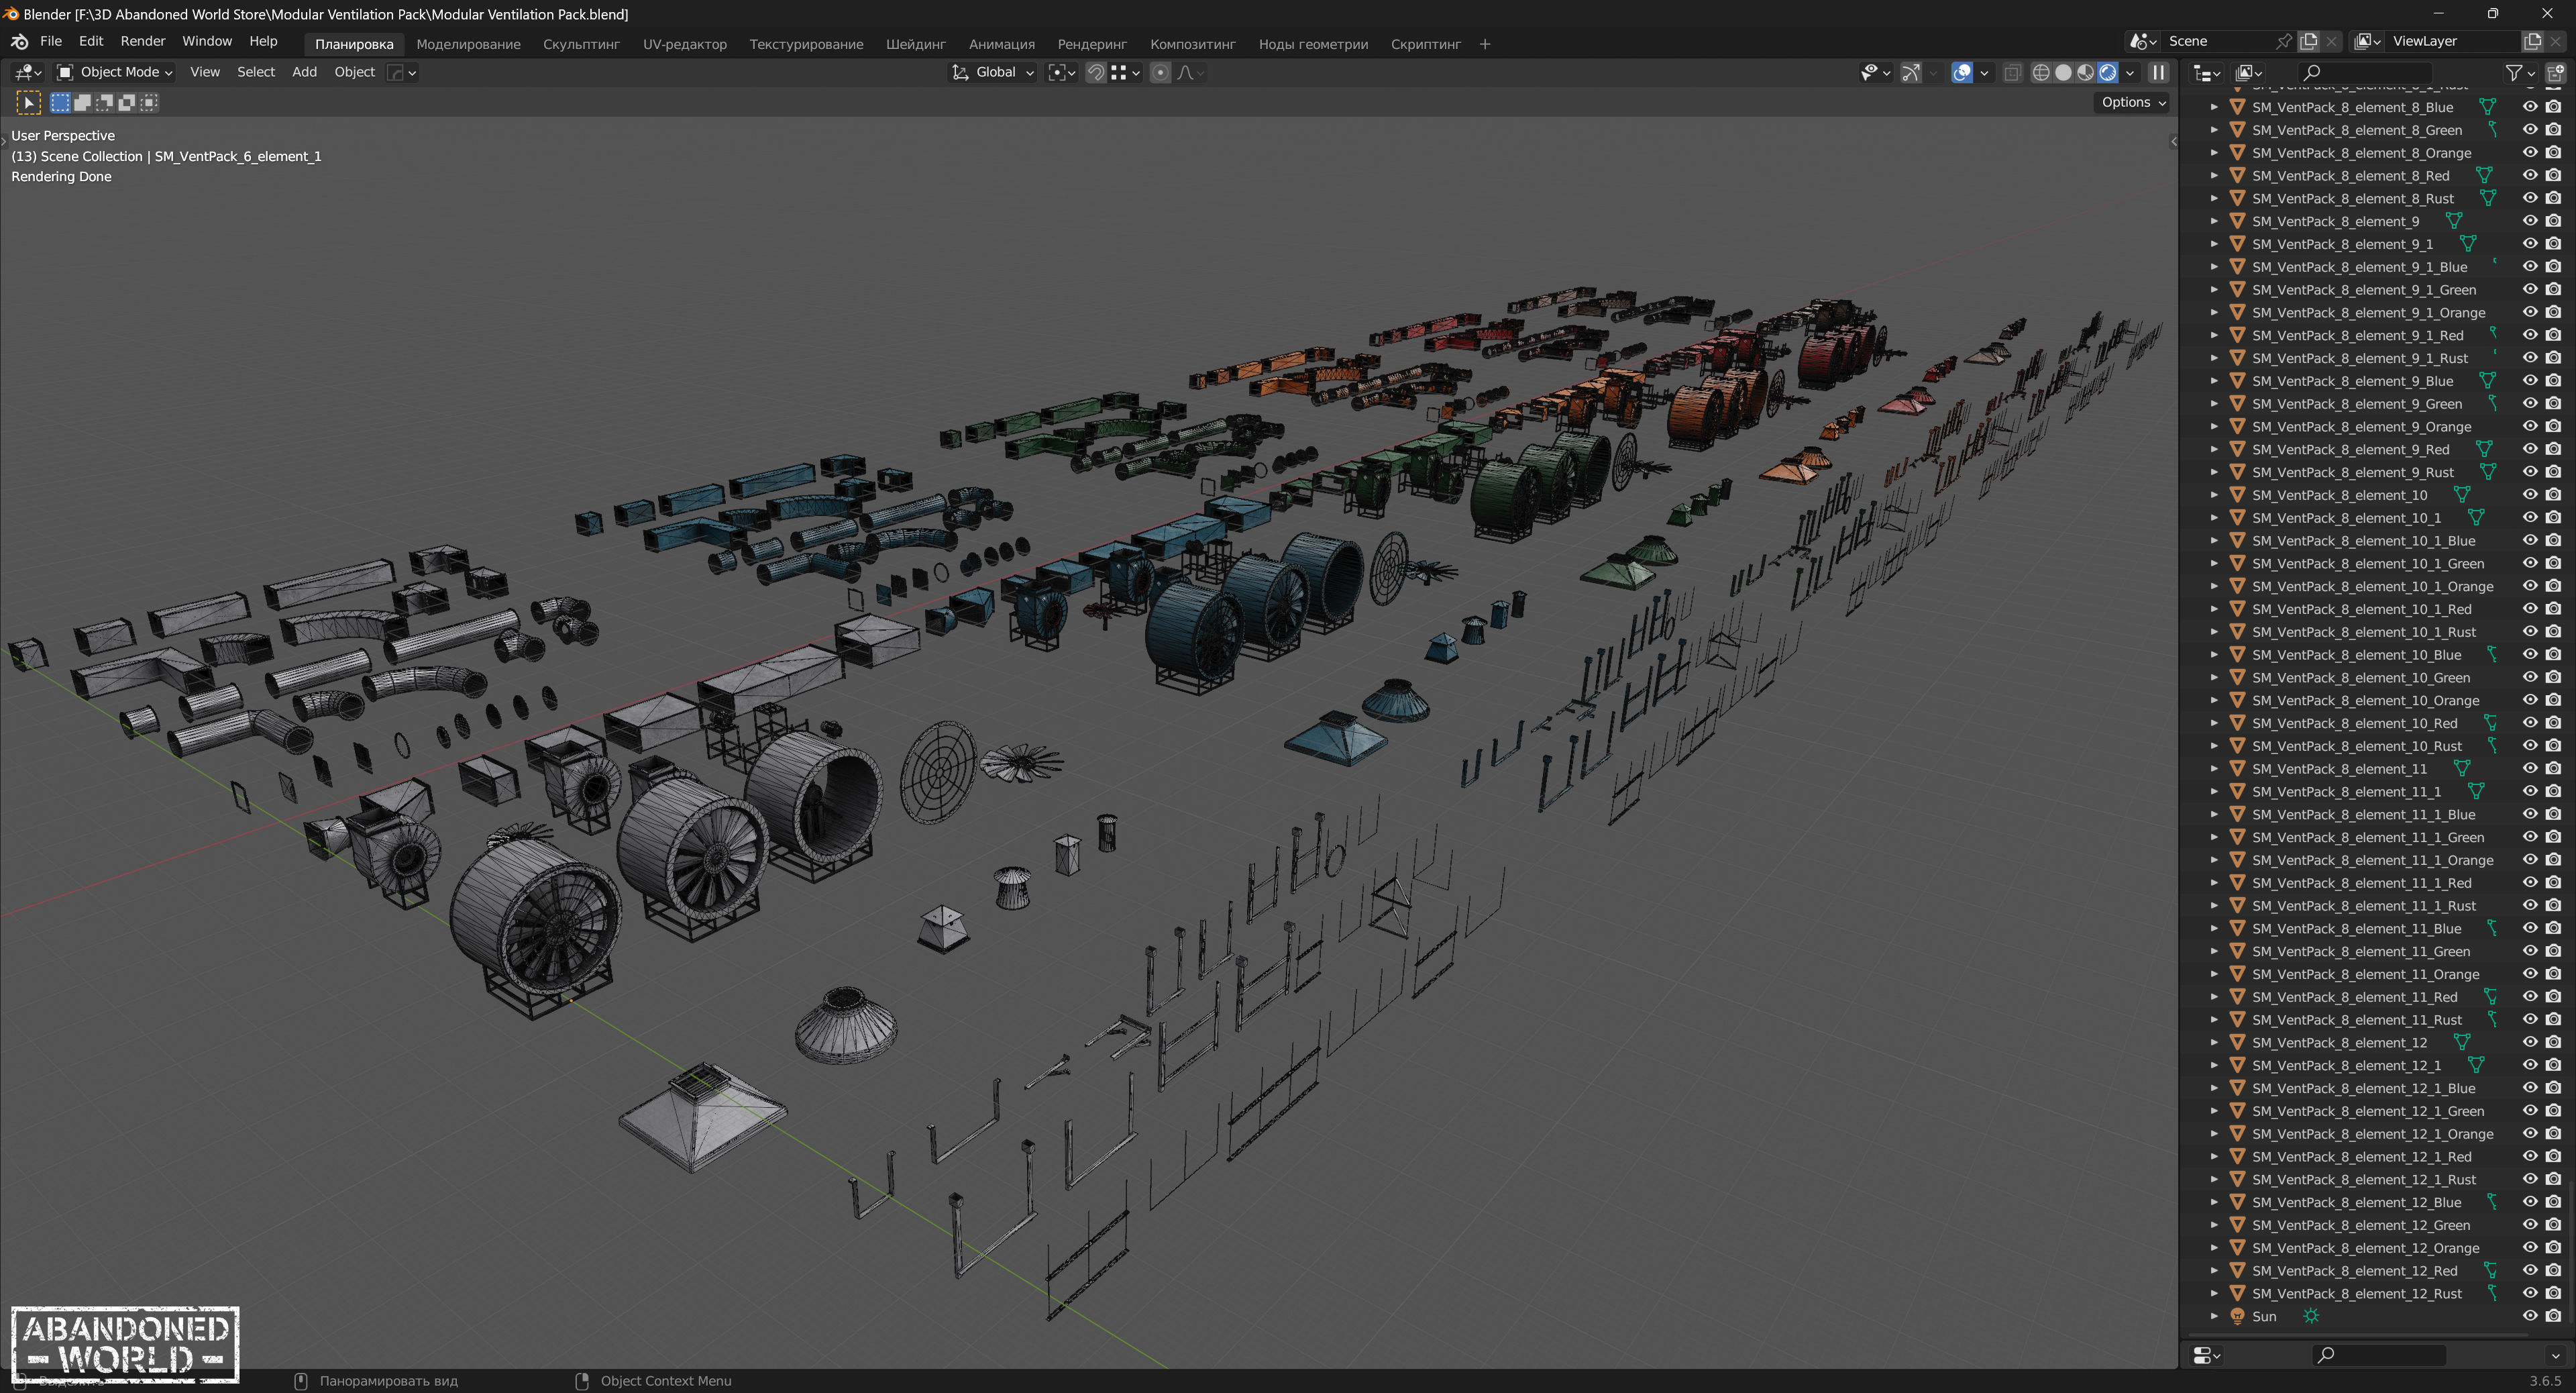2576x1393 pixels.
Task: Select SM_VentPack_8_element_11_1_Green in Outliner
Action: (2367, 837)
